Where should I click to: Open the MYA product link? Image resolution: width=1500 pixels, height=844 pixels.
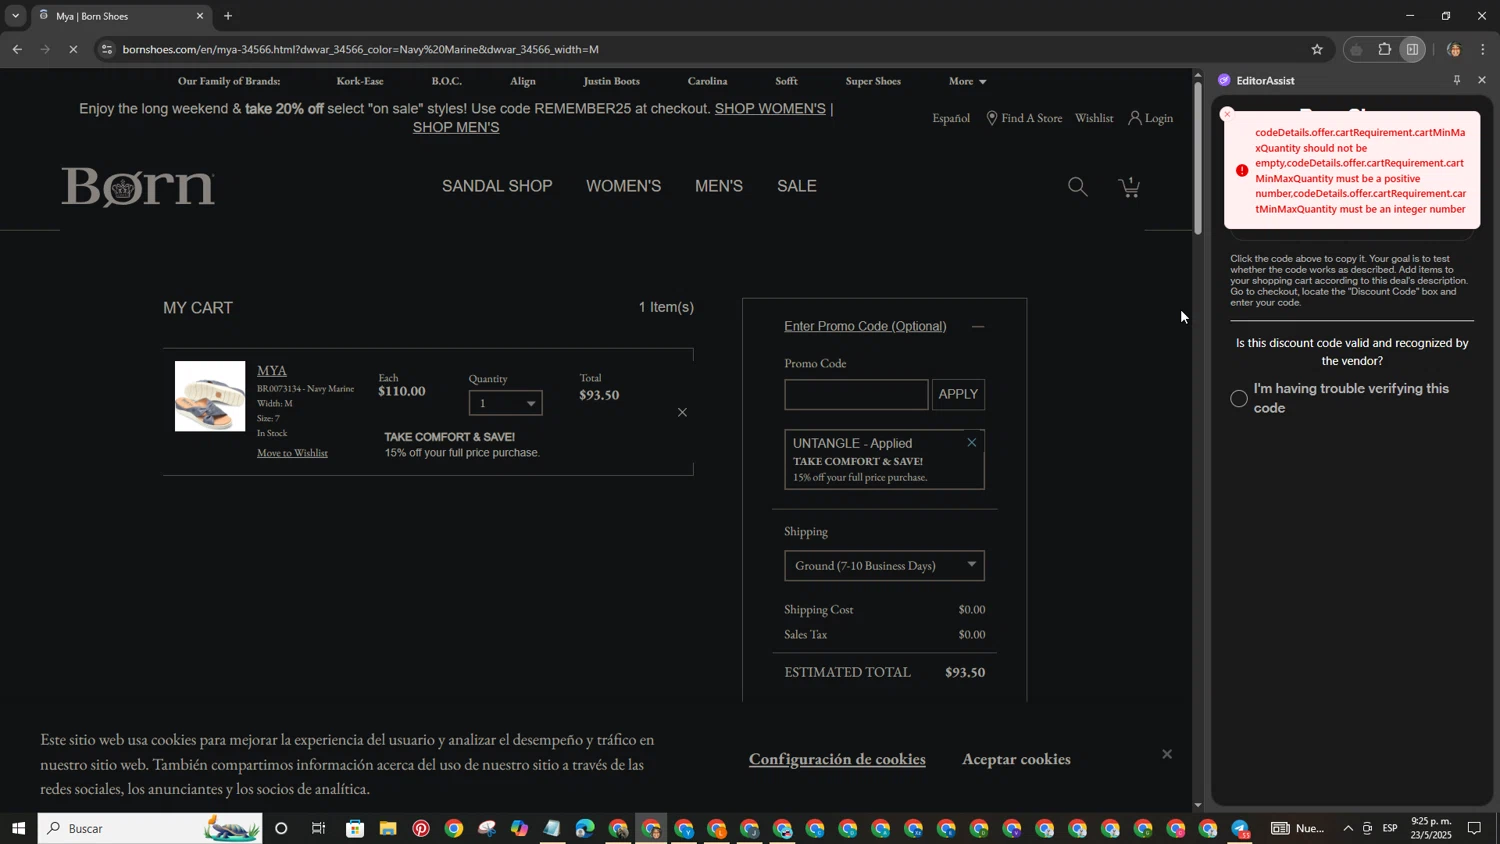(x=272, y=370)
